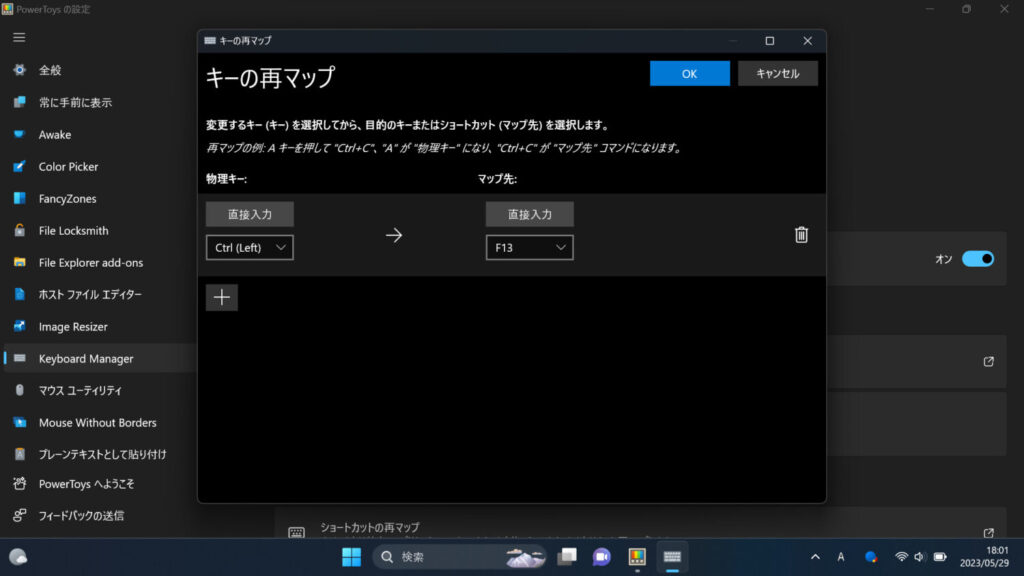Click the 全般 gear icon in sidebar
The width and height of the screenshot is (1024, 576).
pos(20,70)
